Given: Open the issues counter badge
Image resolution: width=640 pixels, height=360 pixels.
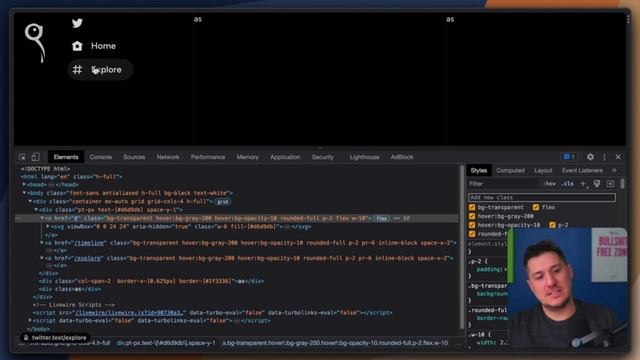Looking at the screenshot, I should (x=569, y=157).
